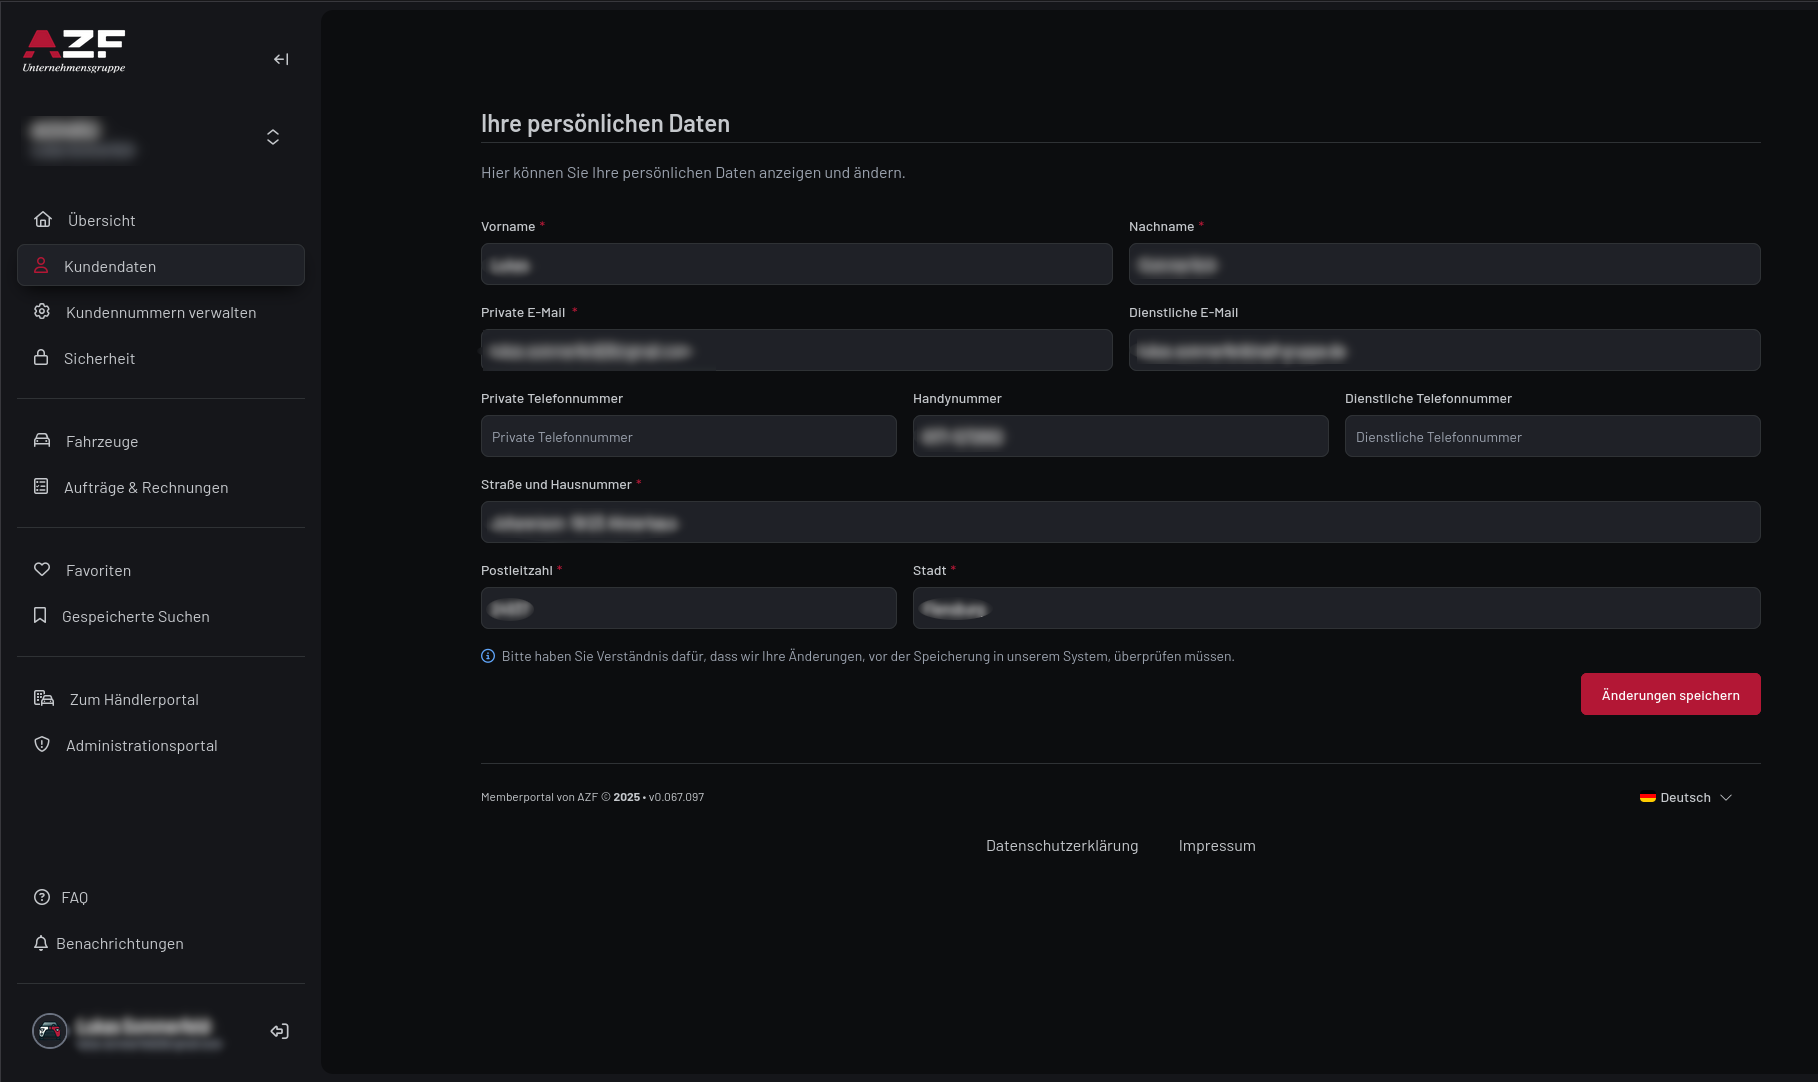Open Sicherheit with the lock icon
The image size is (1818, 1082).
(41, 358)
